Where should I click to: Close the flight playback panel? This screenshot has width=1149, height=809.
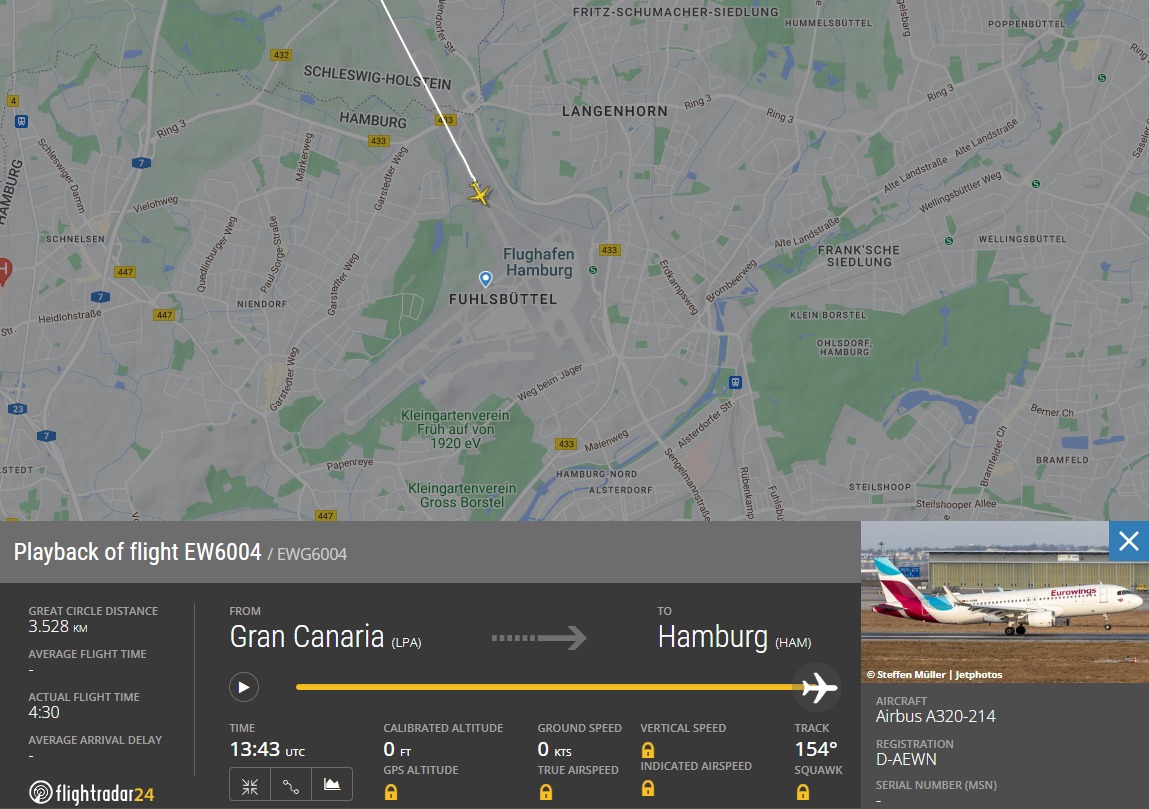pos(1128,541)
